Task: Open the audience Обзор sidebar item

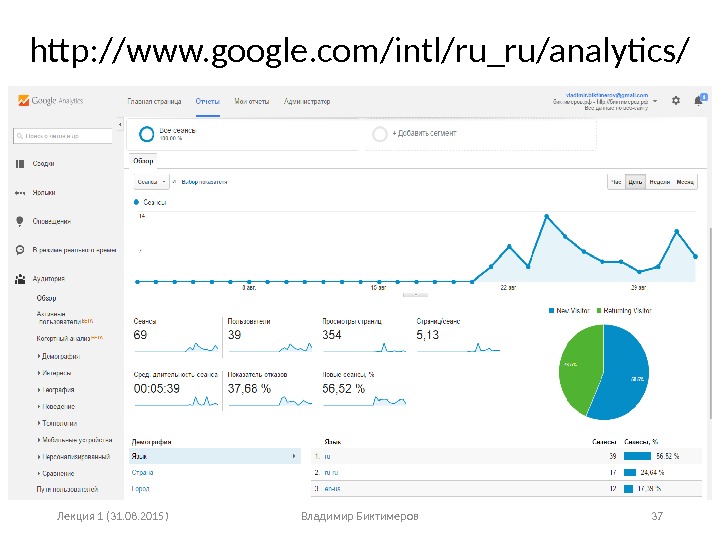Action: (x=46, y=298)
